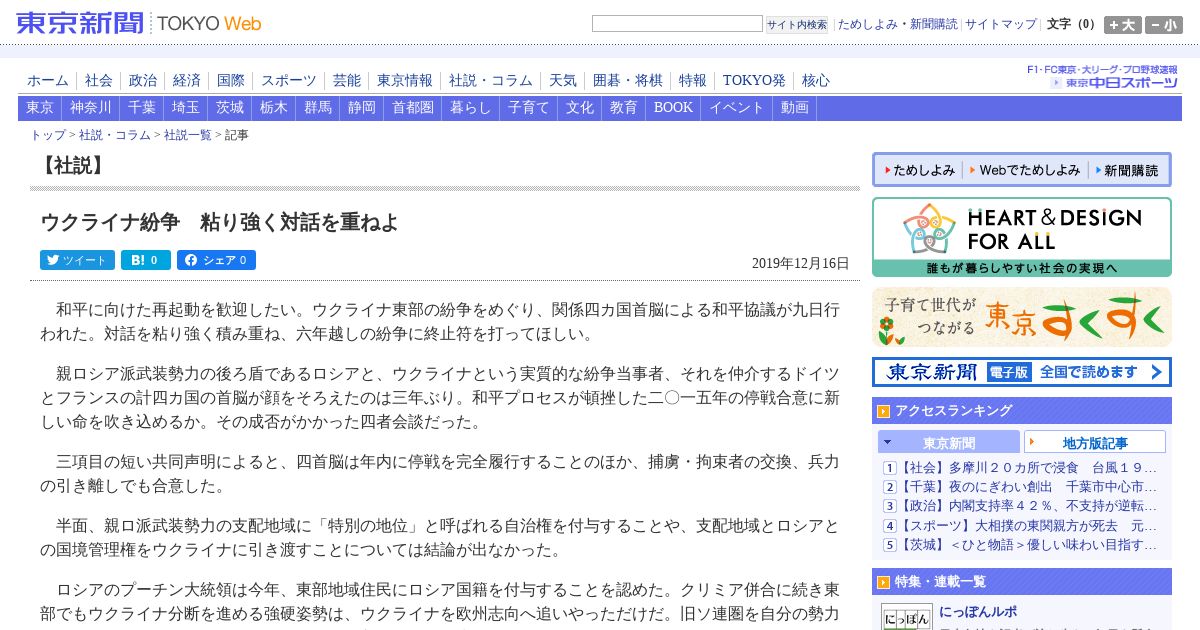The width and height of the screenshot is (1200, 630).
Task: Click the 社説一覧 breadcrumb link
Action: [188, 135]
